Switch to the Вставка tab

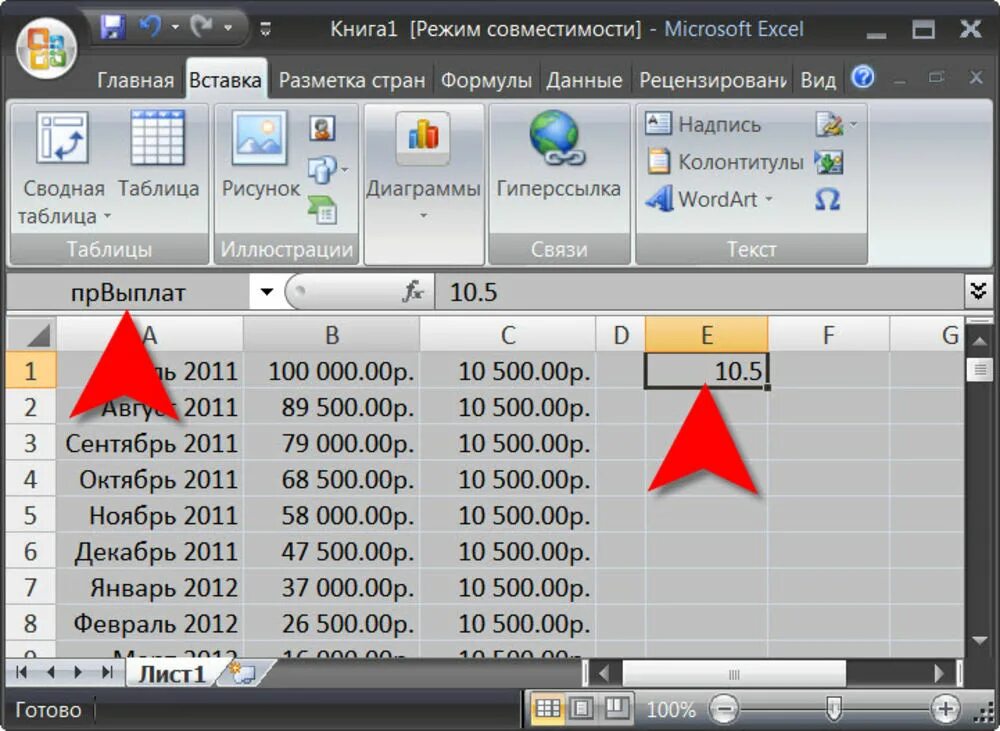[x=225, y=80]
